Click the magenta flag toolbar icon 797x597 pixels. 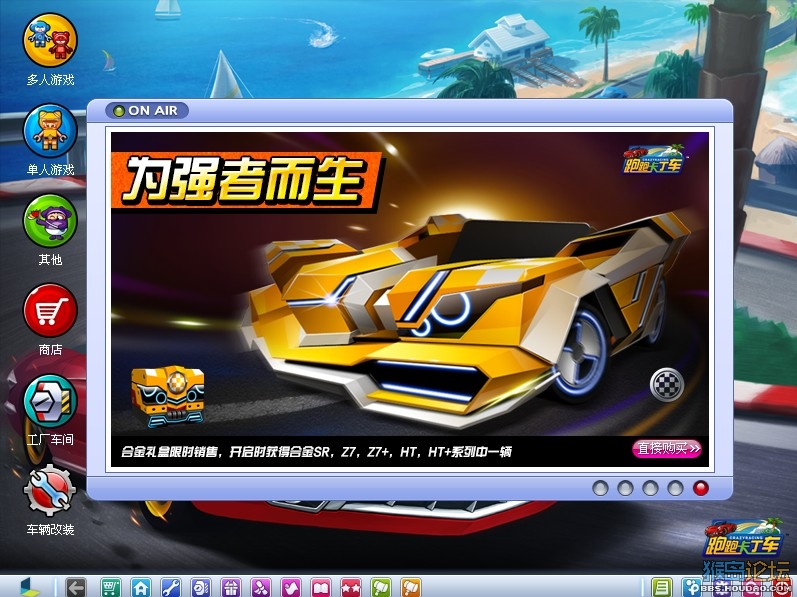(291, 588)
